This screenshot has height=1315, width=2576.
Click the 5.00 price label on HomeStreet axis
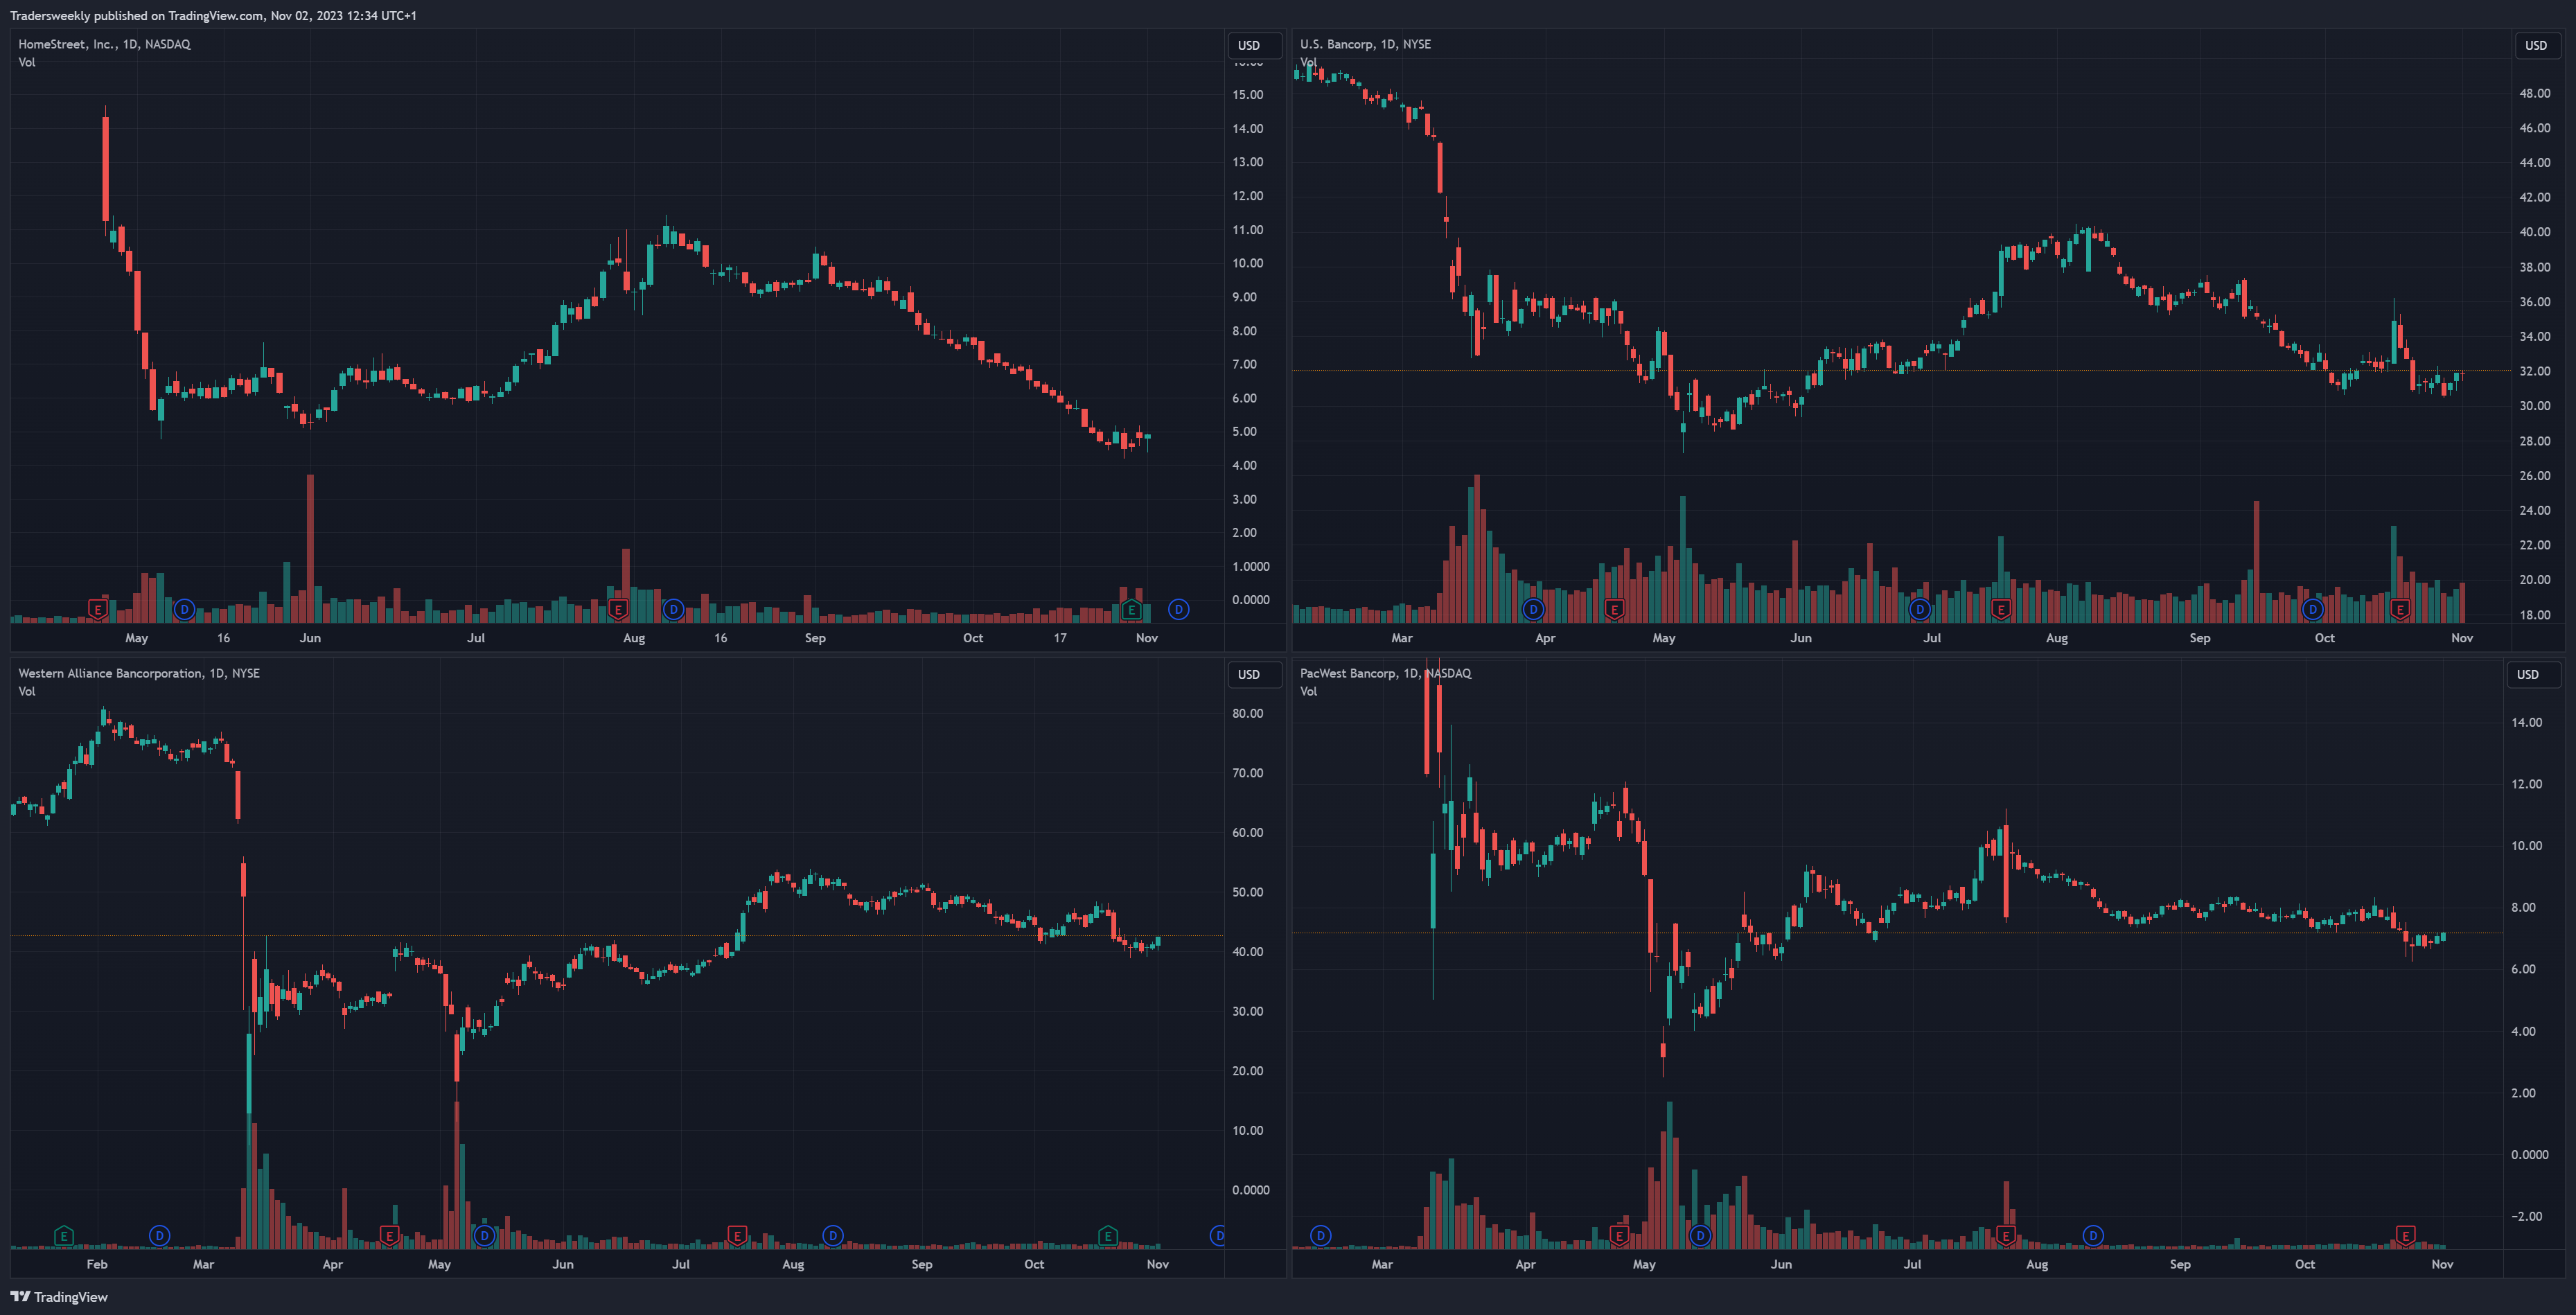[1244, 431]
